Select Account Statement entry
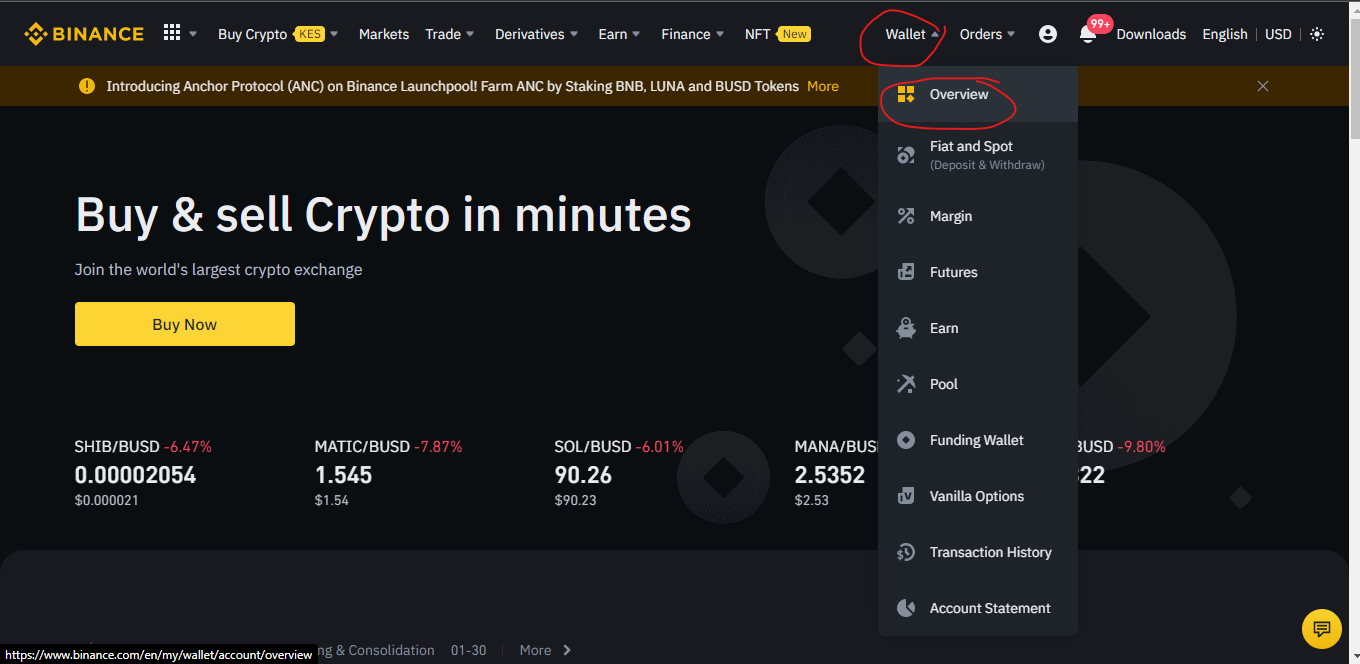Screen dimensions: 1360x664 click(x=978, y=608)
